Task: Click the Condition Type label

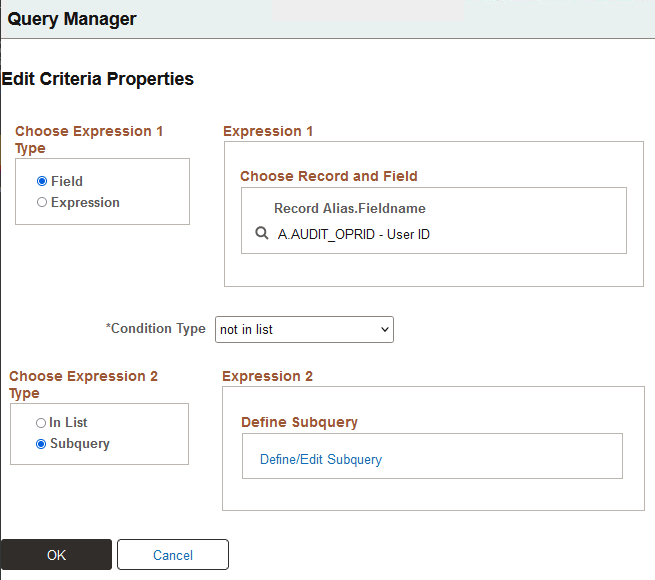Action: (156, 328)
